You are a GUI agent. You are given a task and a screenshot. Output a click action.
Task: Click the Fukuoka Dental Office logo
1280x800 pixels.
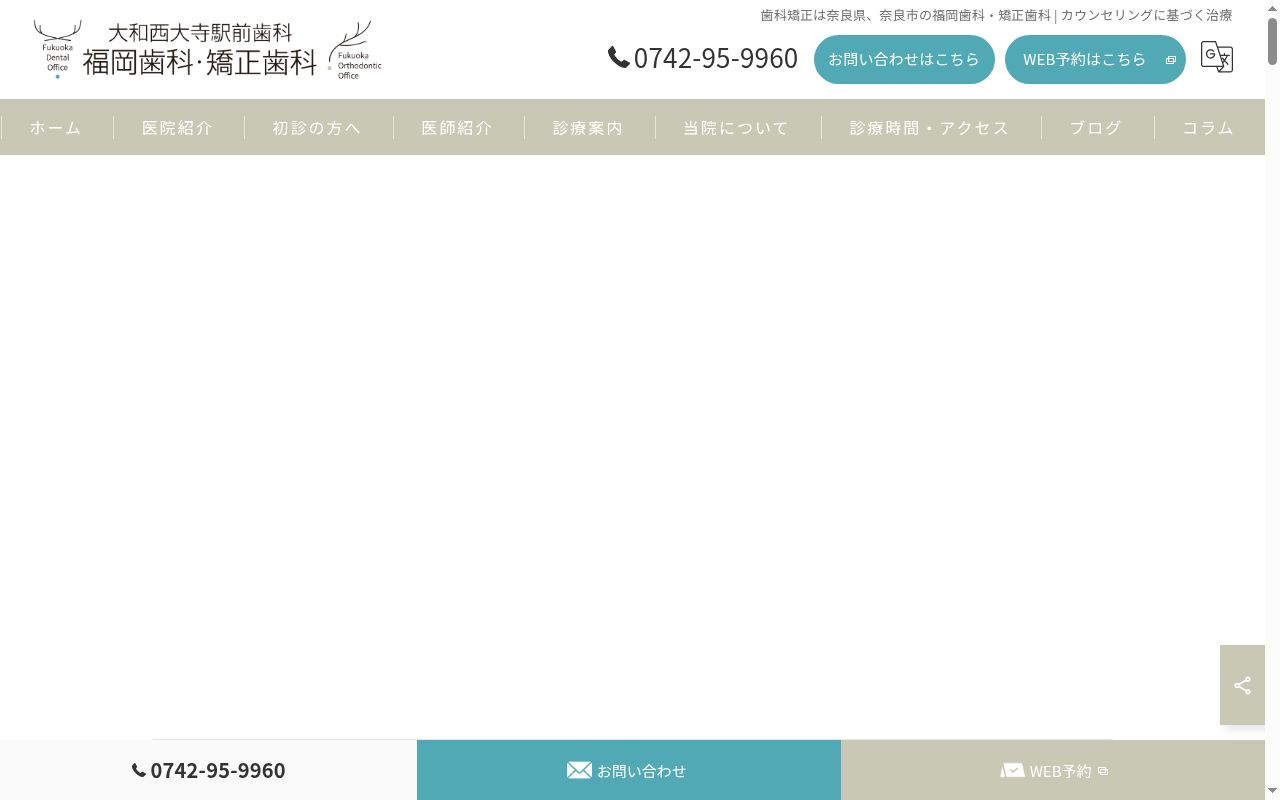[57, 49]
